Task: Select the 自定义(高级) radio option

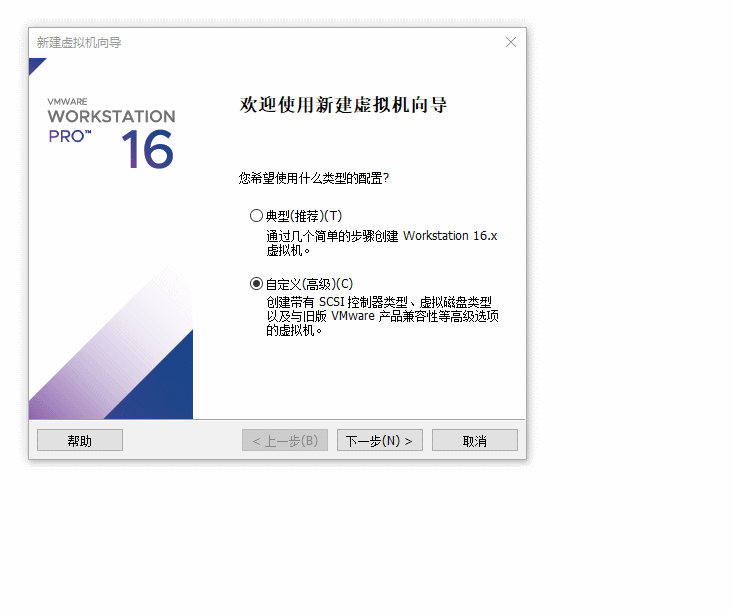Action: tap(256, 283)
